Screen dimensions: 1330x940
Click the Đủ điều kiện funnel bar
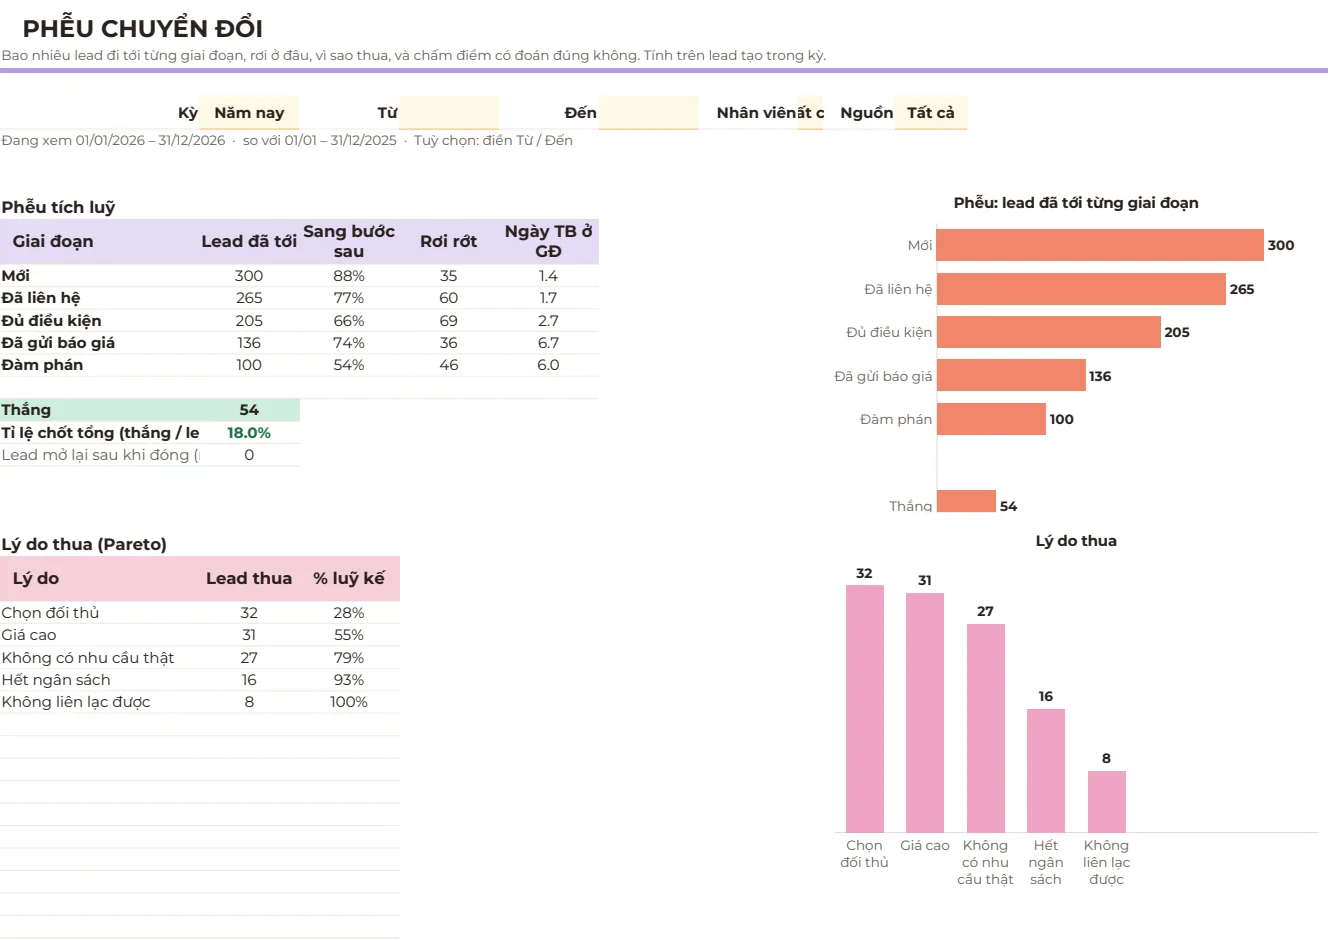tap(1049, 332)
